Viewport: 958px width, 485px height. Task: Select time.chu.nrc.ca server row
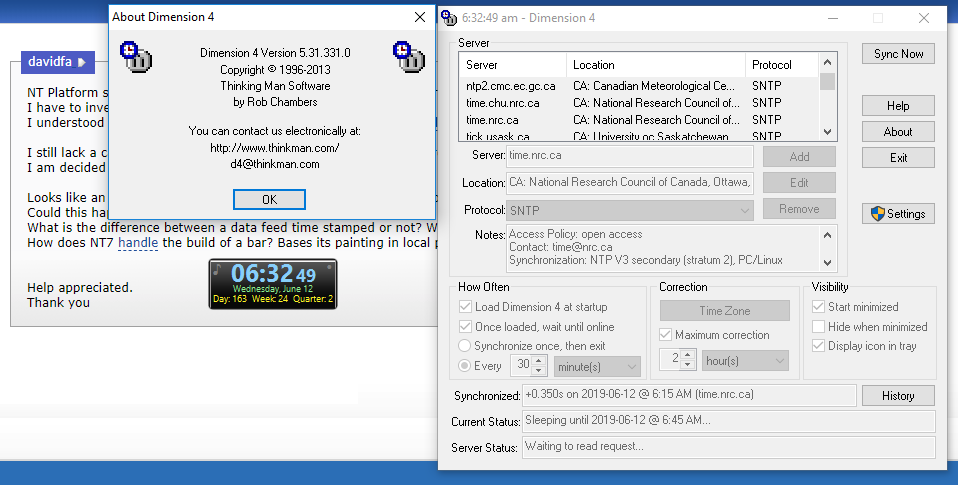click(639, 103)
